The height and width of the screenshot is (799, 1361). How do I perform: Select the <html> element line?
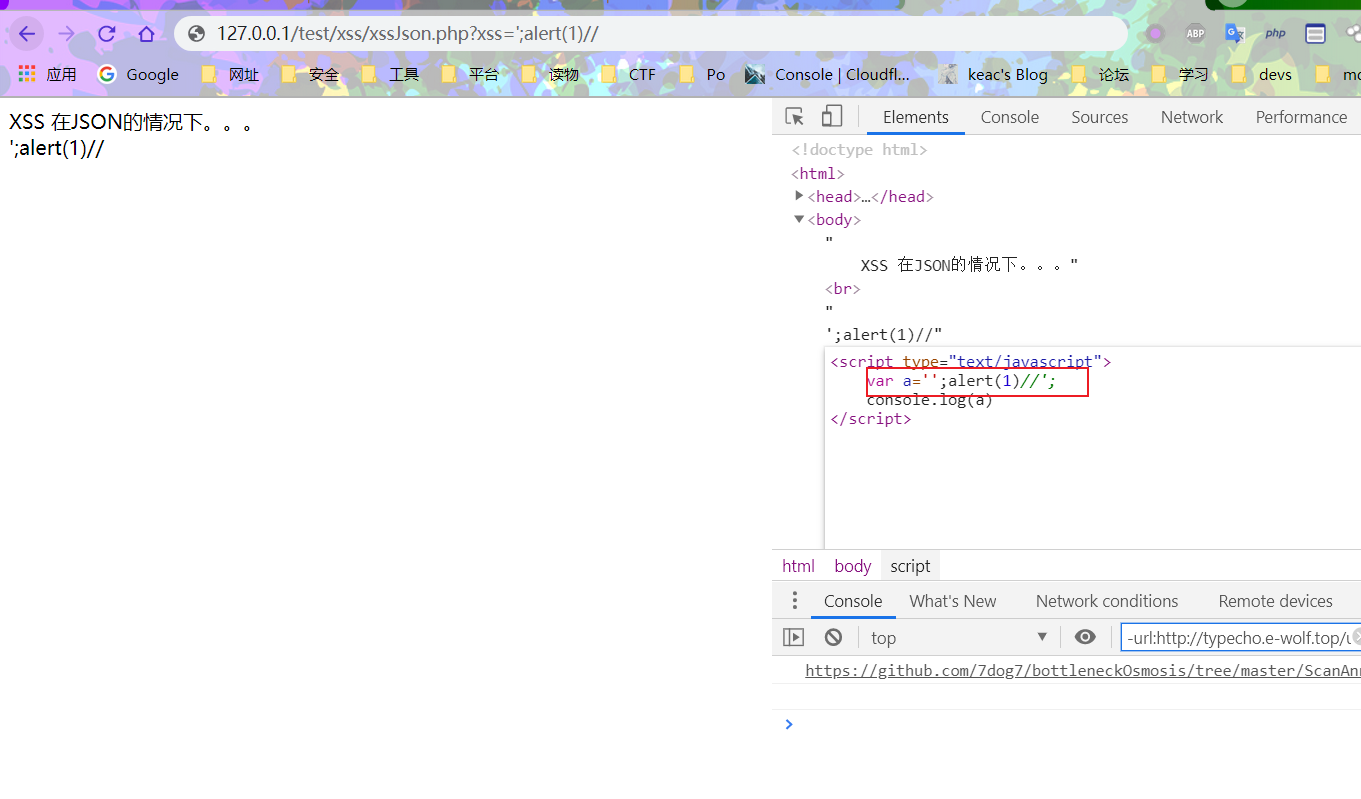click(x=818, y=174)
